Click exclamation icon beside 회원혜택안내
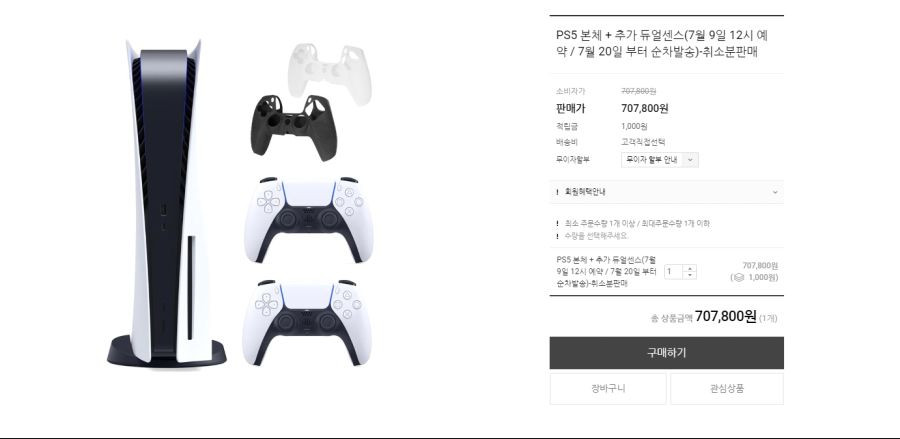Viewport: 900px width, 439px height. coord(557,192)
